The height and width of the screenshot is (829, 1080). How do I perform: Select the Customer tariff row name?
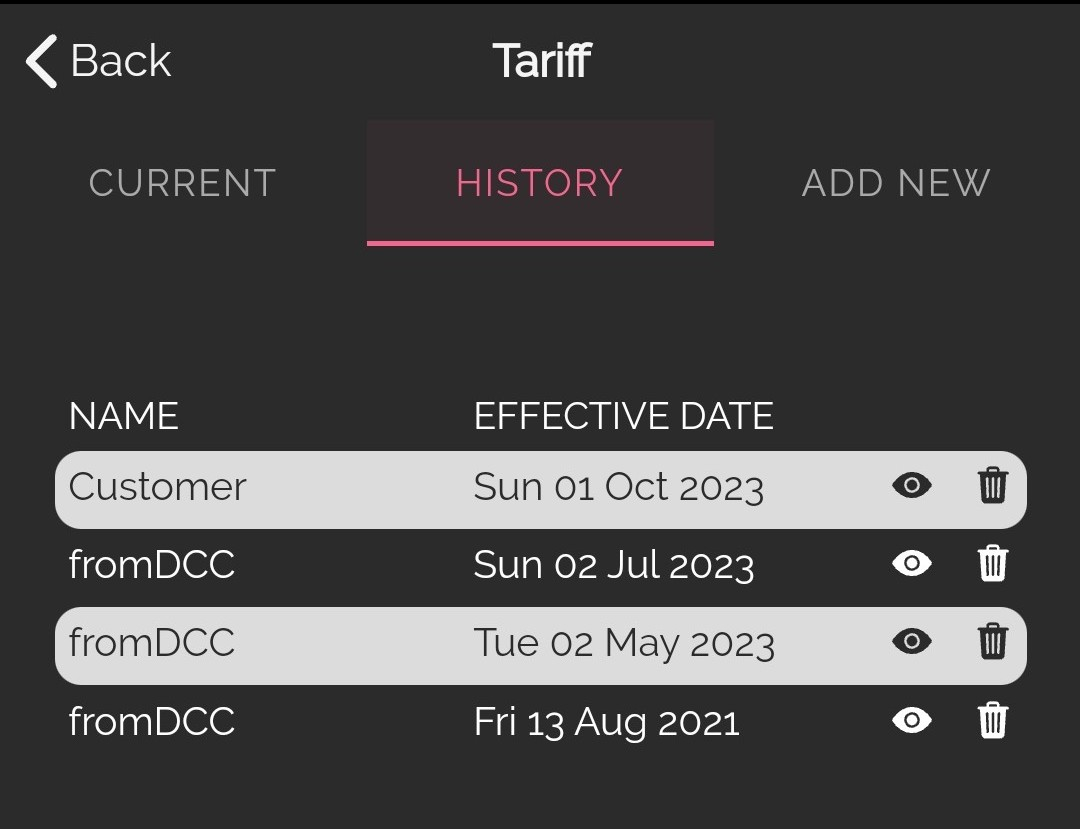coord(157,487)
